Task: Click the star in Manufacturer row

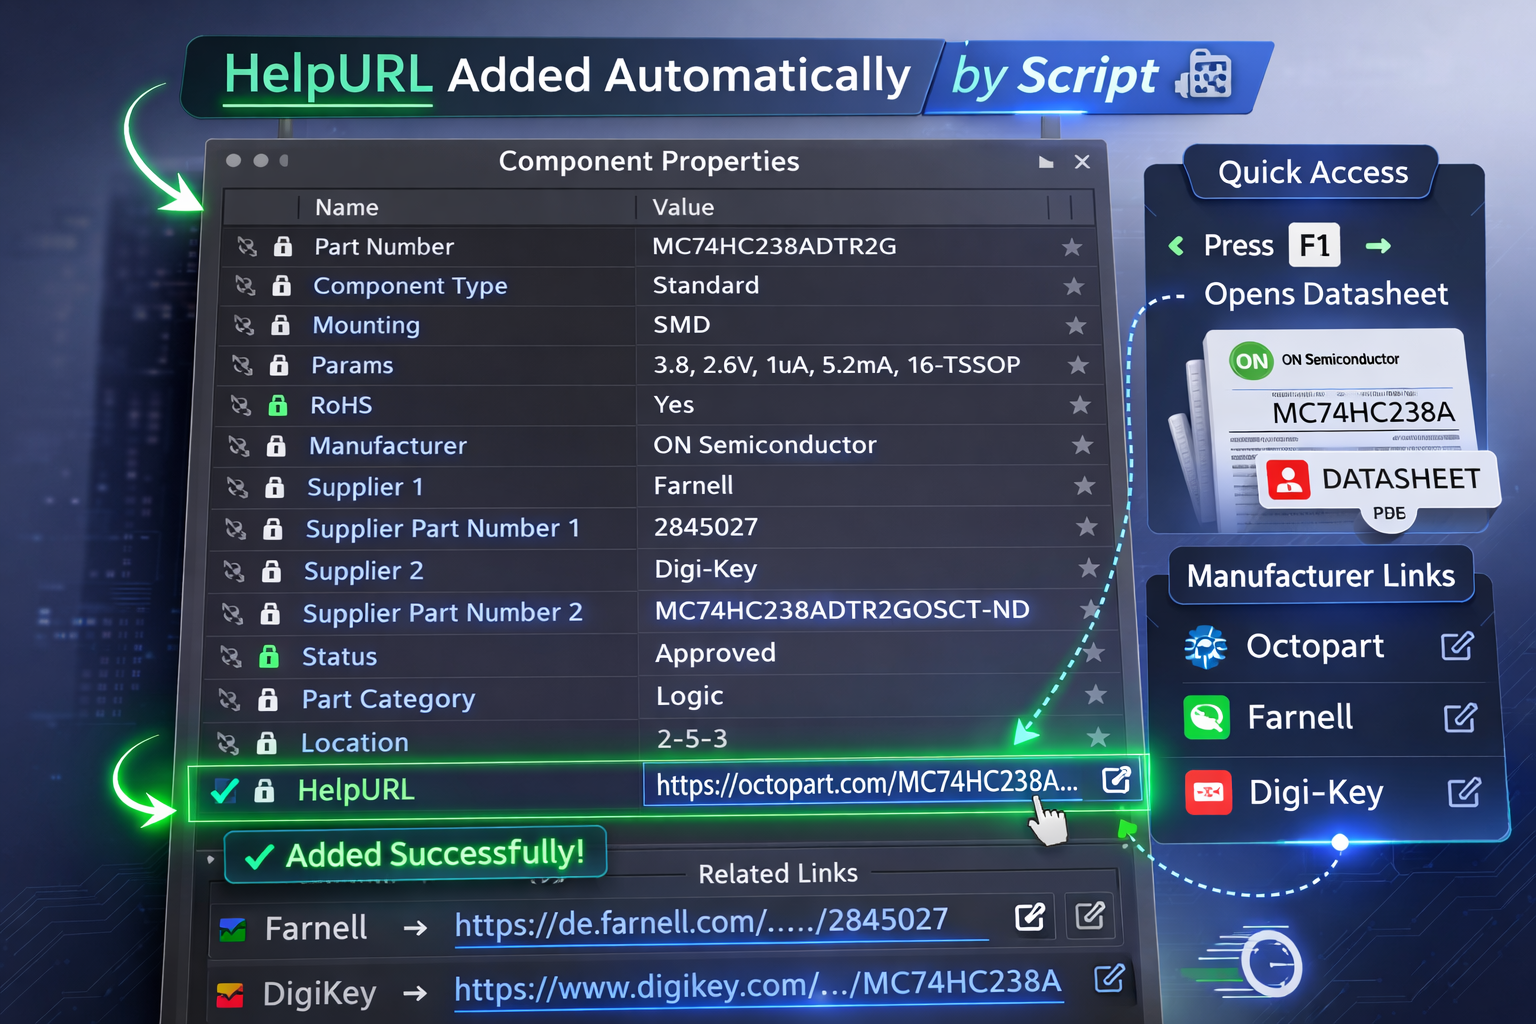Action: [1082, 445]
